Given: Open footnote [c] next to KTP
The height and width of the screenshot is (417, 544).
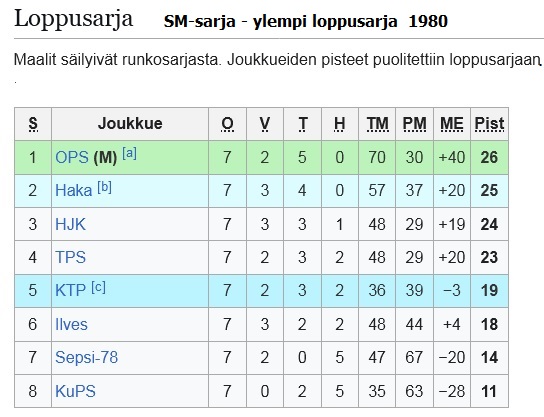Looking at the screenshot, I should pos(99,287).
